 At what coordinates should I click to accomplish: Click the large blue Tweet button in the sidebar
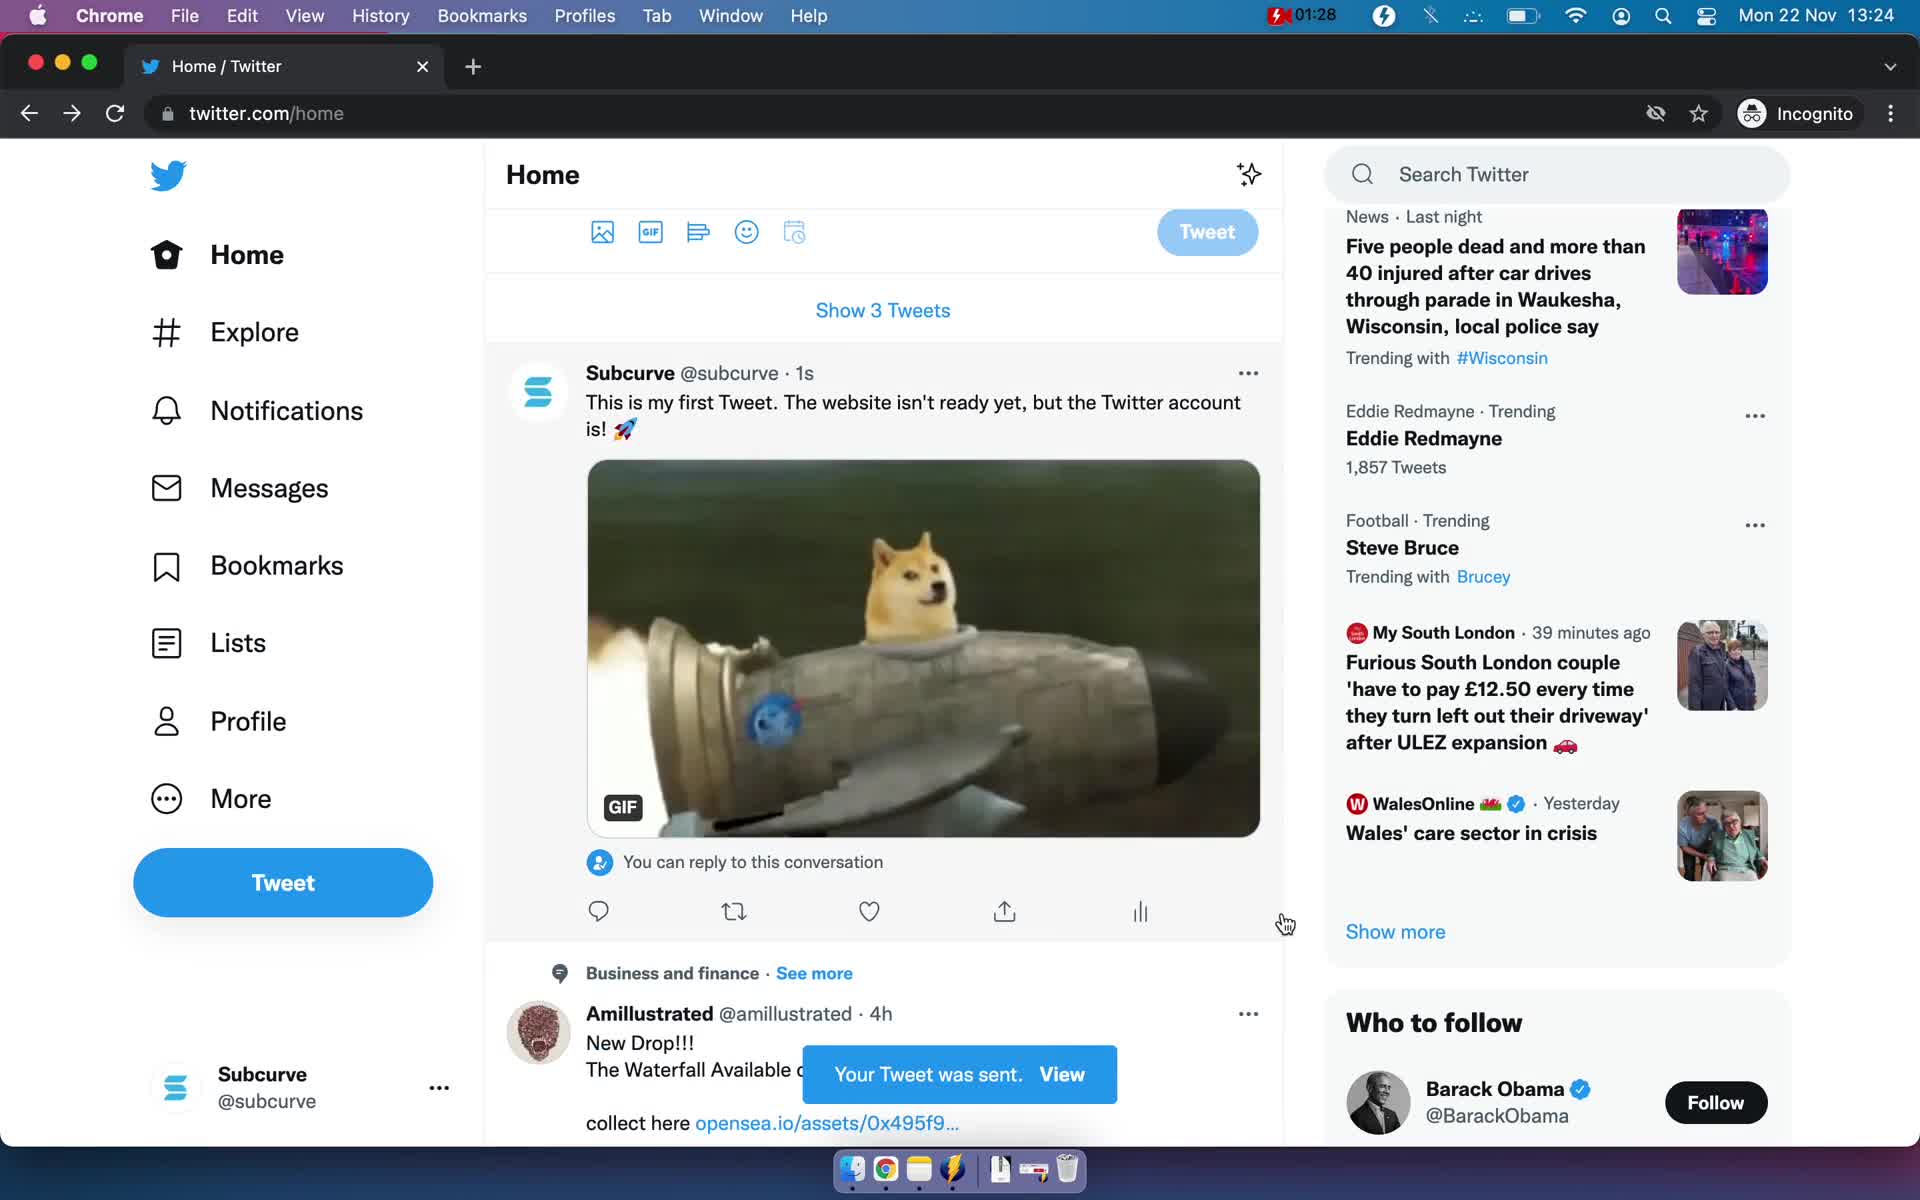pos(283,883)
